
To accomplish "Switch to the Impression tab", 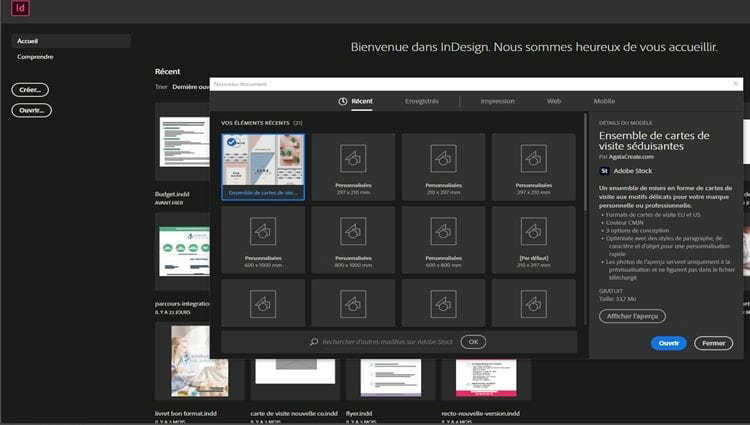I will point(497,101).
